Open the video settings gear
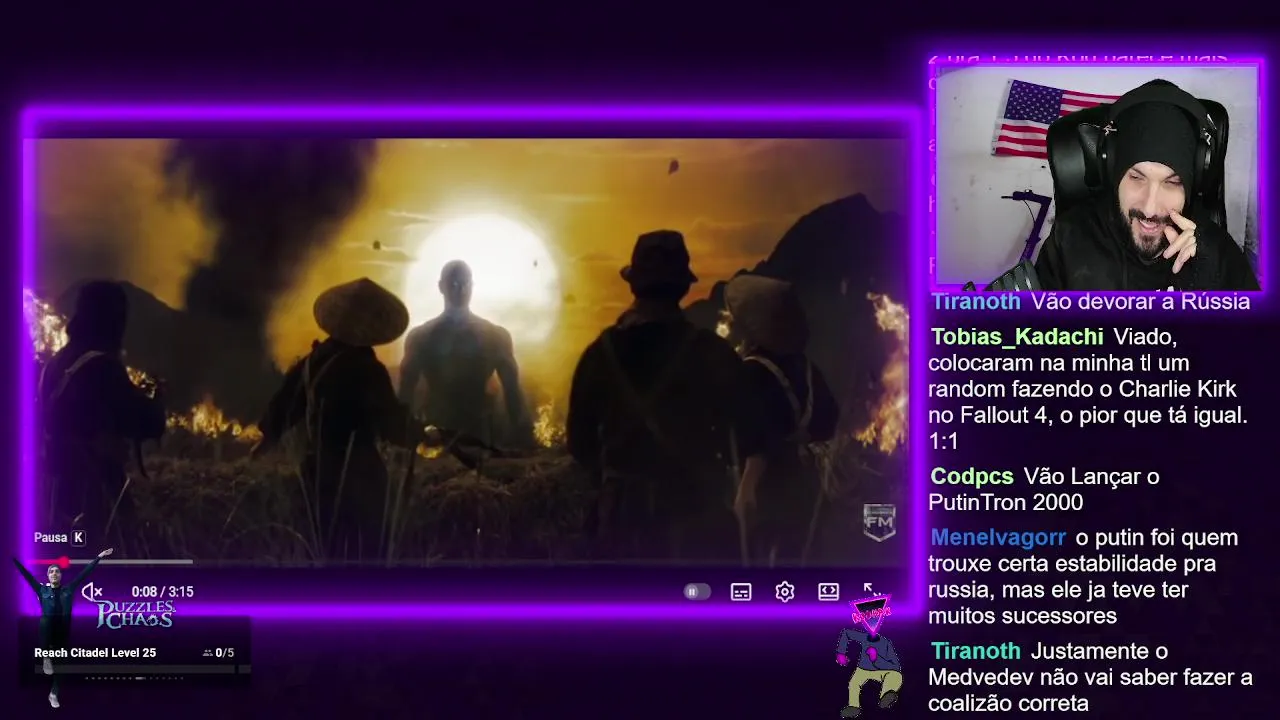 click(785, 592)
